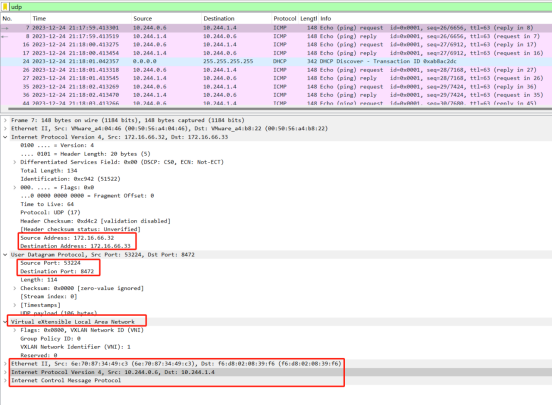Viewport: 552px width, 405px height.
Task: Collapse Virtual eXtensible Local Area Network node
Action: [5, 322]
